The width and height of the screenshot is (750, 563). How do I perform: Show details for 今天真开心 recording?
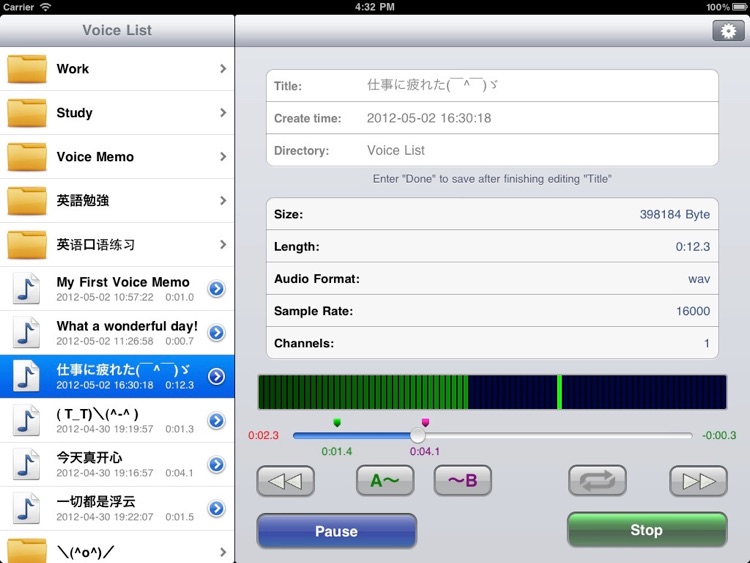(x=217, y=464)
